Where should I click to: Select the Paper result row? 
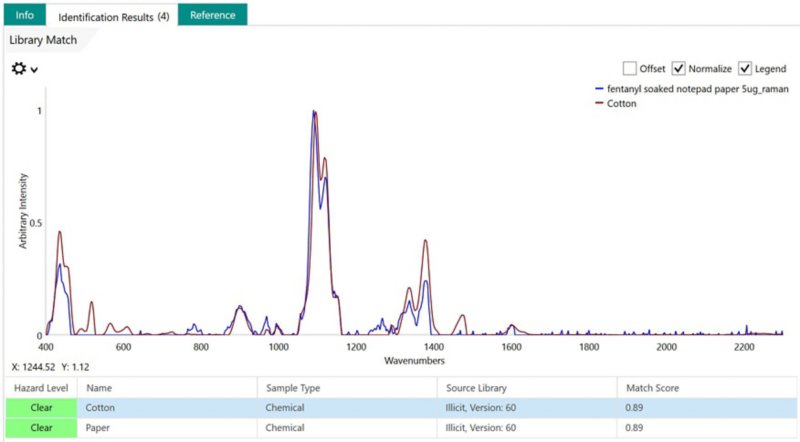click(x=401, y=428)
